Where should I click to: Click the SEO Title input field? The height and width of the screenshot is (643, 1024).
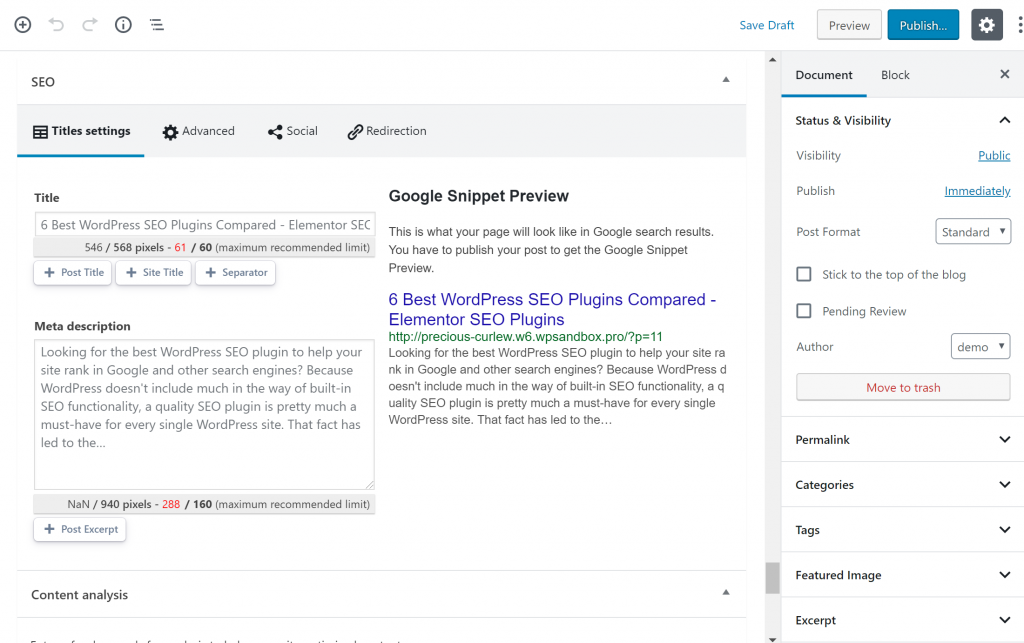[205, 225]
